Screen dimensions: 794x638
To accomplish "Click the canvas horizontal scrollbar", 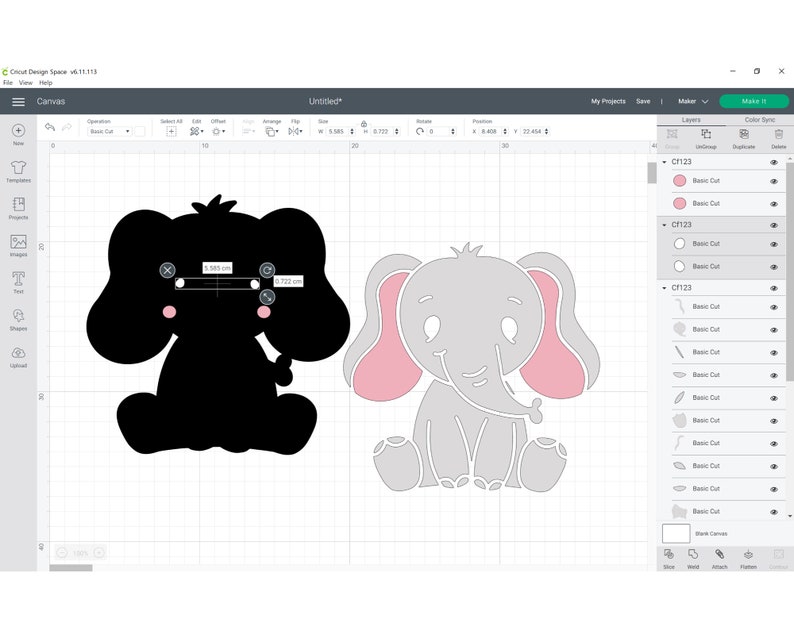I will 71,568.
